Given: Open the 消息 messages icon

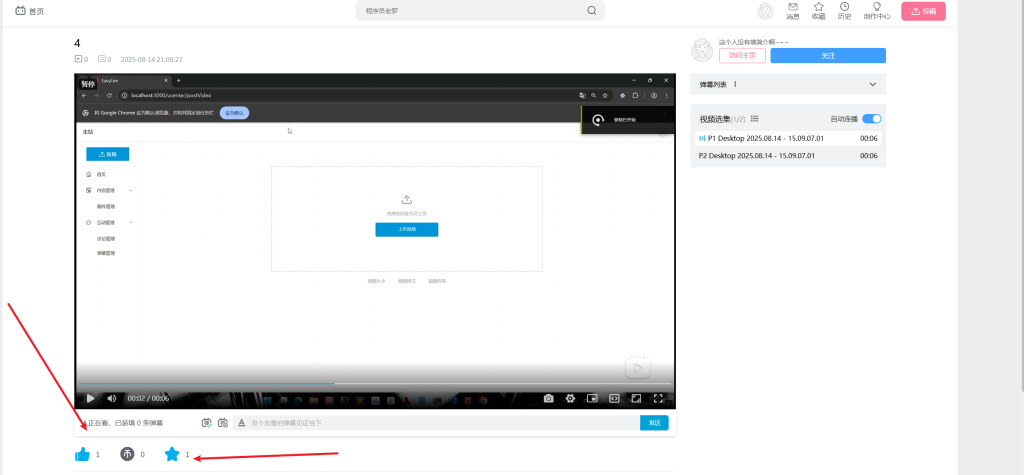Looking at the screenshot, I should click(793, 11).
